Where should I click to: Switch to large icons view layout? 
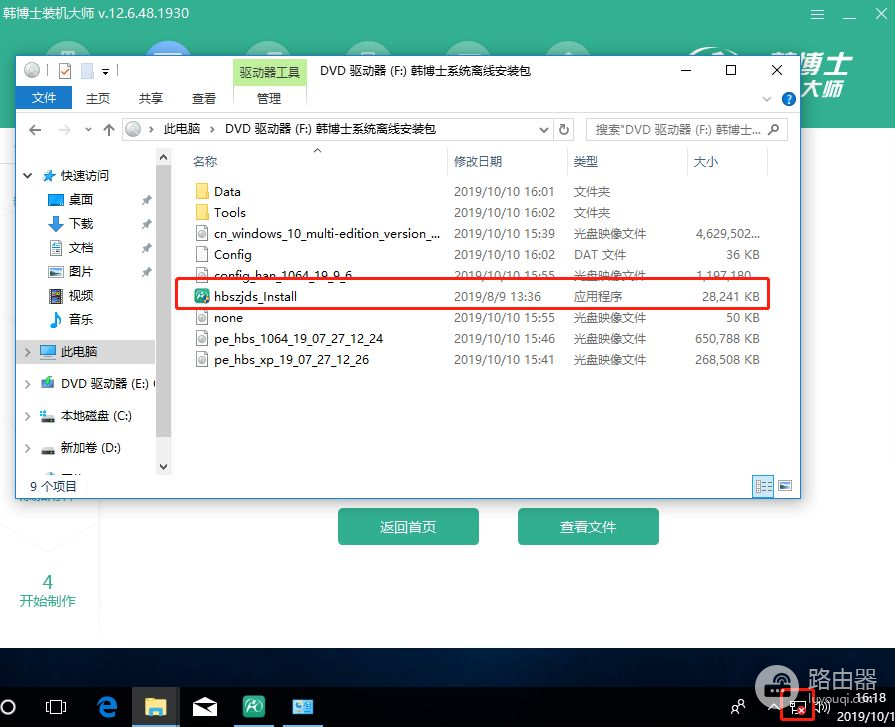pos(785,486)
